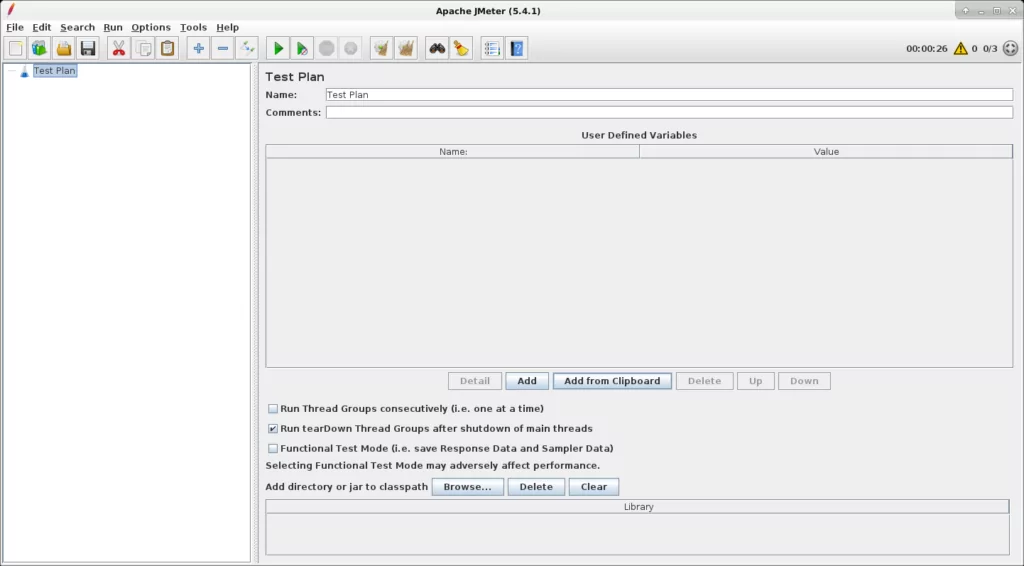Click the Name: column header

453,151
